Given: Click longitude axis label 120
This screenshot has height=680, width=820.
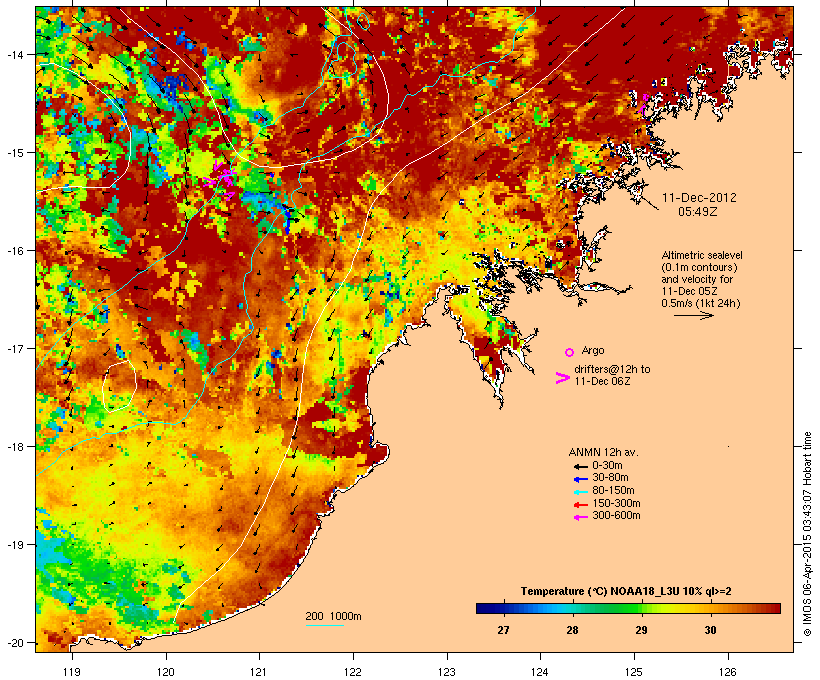Looking at the screenshot, I should (x=166, y=672).
